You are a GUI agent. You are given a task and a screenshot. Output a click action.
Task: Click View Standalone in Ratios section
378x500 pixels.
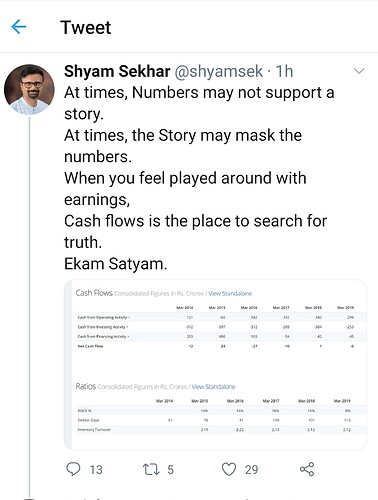coord(214,387)
